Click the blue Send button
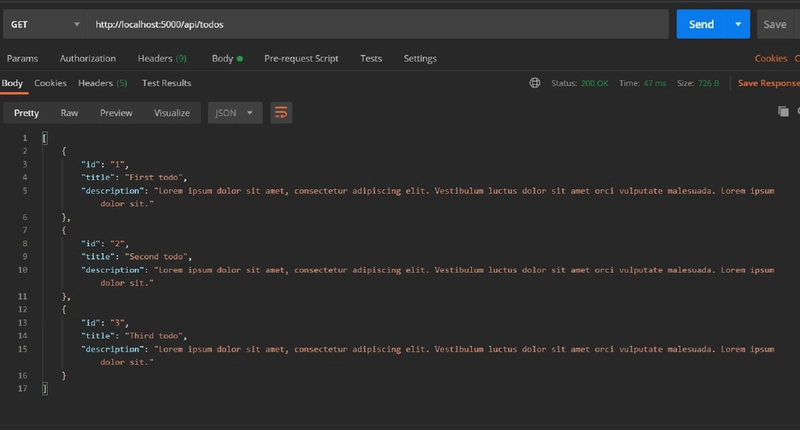The height and width of the screenshot is (430, 800). [x=701, y=24]
